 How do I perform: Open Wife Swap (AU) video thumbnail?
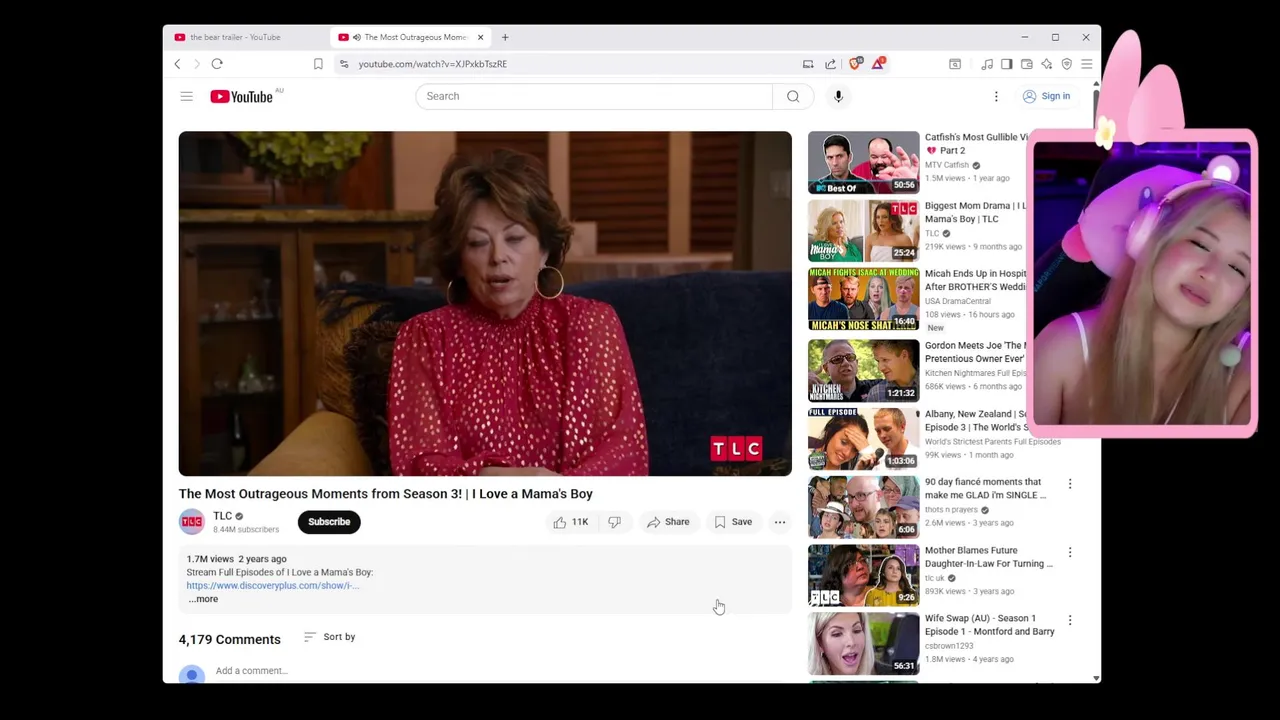click(x=864, y=643)
